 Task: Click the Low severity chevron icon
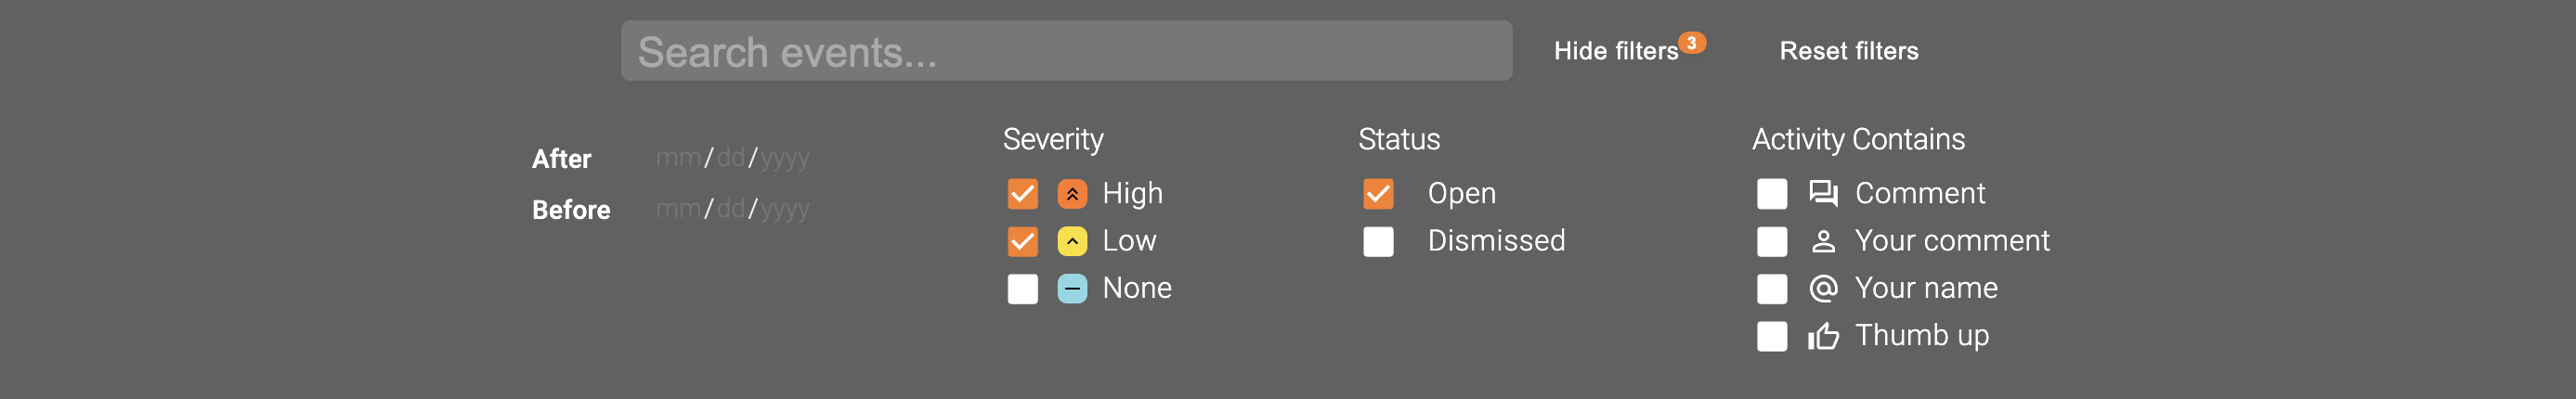1072,241
